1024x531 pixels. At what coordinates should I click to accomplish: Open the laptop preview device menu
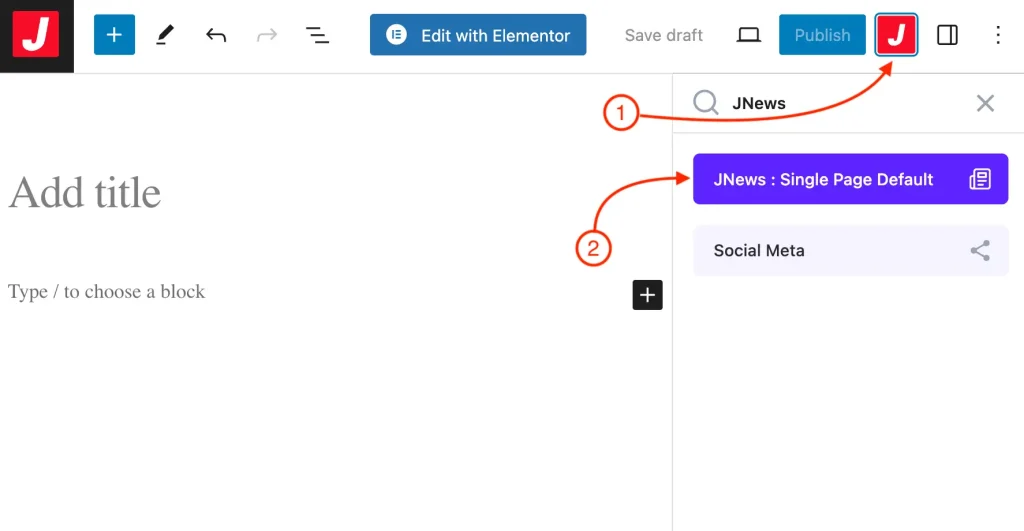point(748,35)
